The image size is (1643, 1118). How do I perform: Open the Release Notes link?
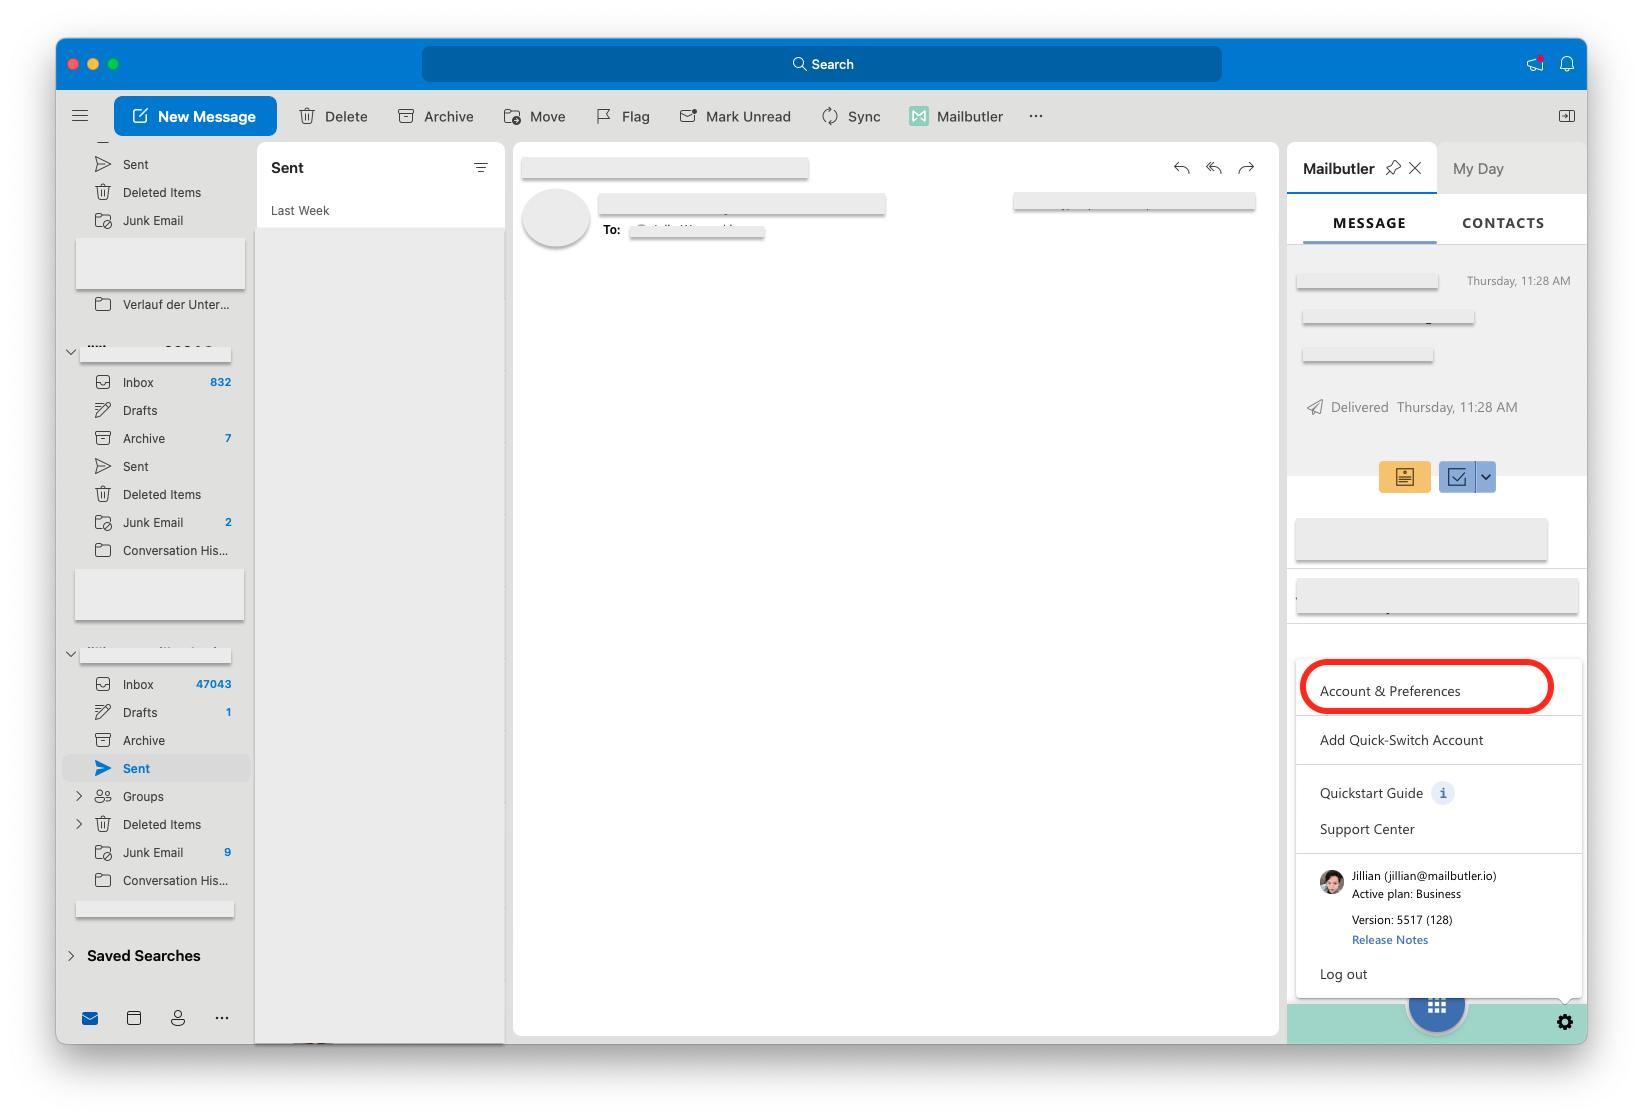click(1390, 940)
